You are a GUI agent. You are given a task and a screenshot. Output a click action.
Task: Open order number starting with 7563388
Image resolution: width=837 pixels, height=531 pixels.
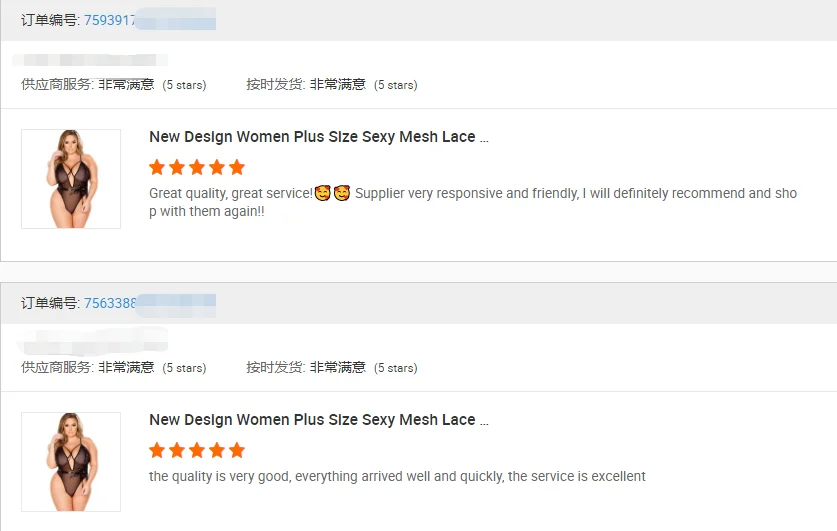pyautogui.click(x=110, y=303)
